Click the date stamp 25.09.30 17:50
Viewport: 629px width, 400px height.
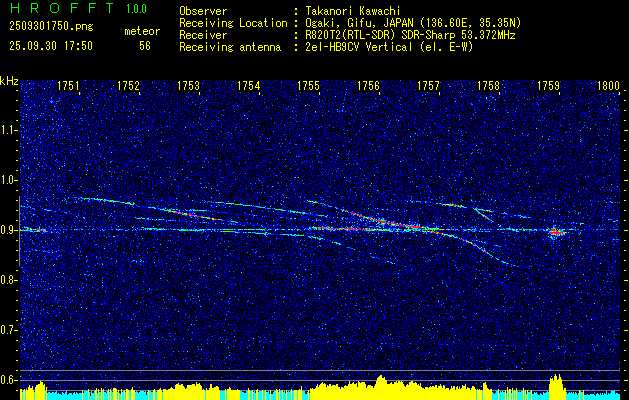click(51, 46)
